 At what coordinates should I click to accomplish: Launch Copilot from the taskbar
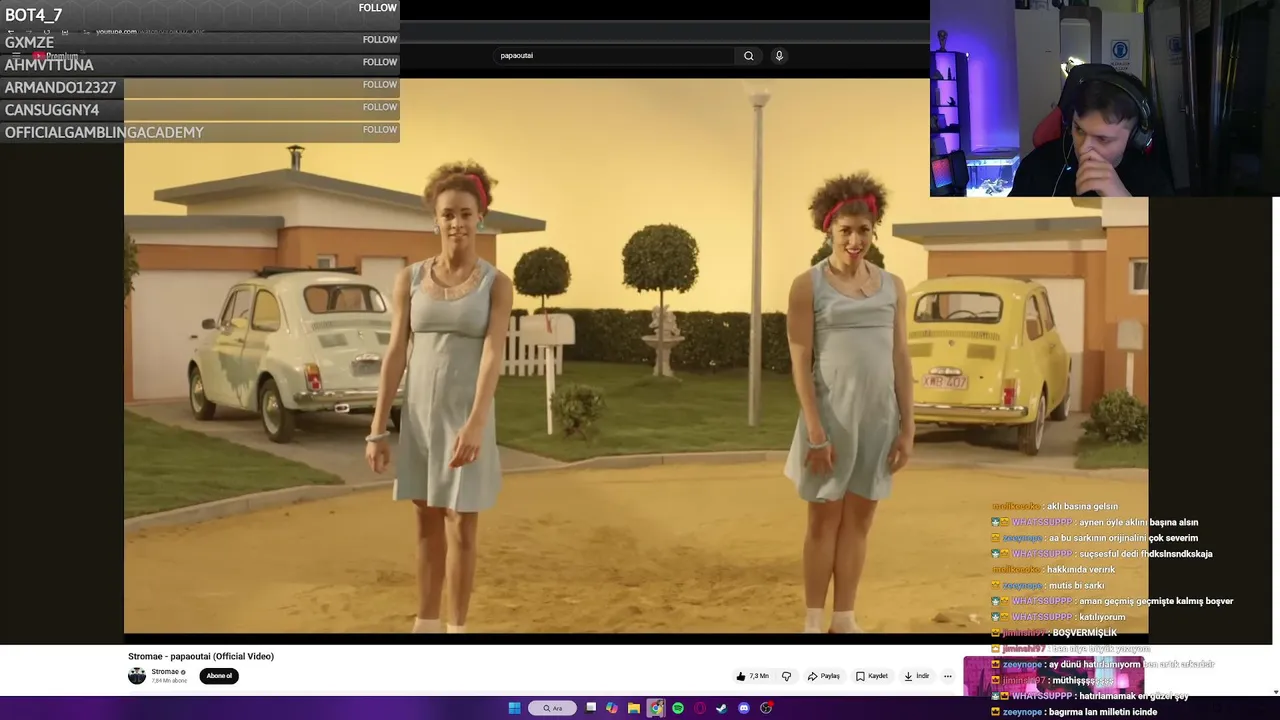[x=612, y=708]
